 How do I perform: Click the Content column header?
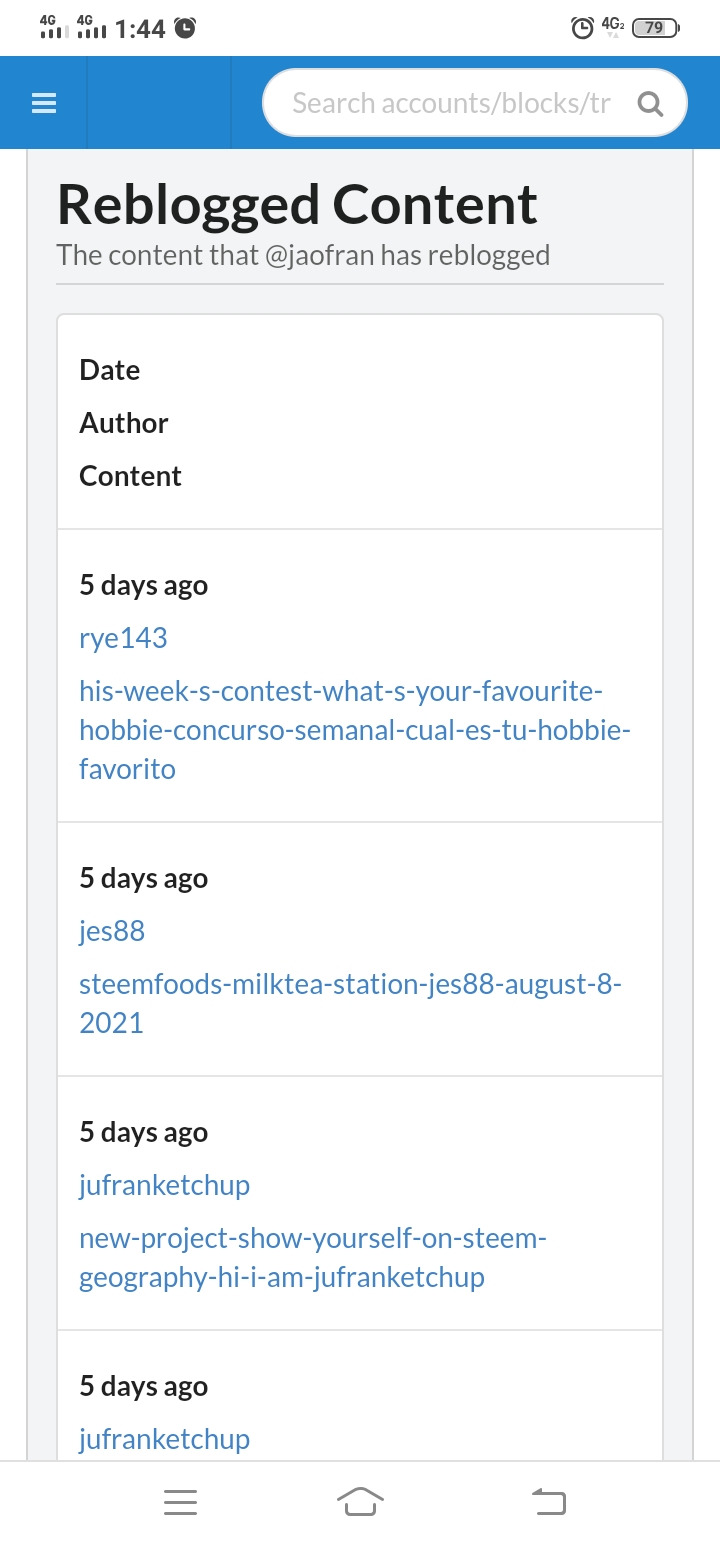pos(130,476)
